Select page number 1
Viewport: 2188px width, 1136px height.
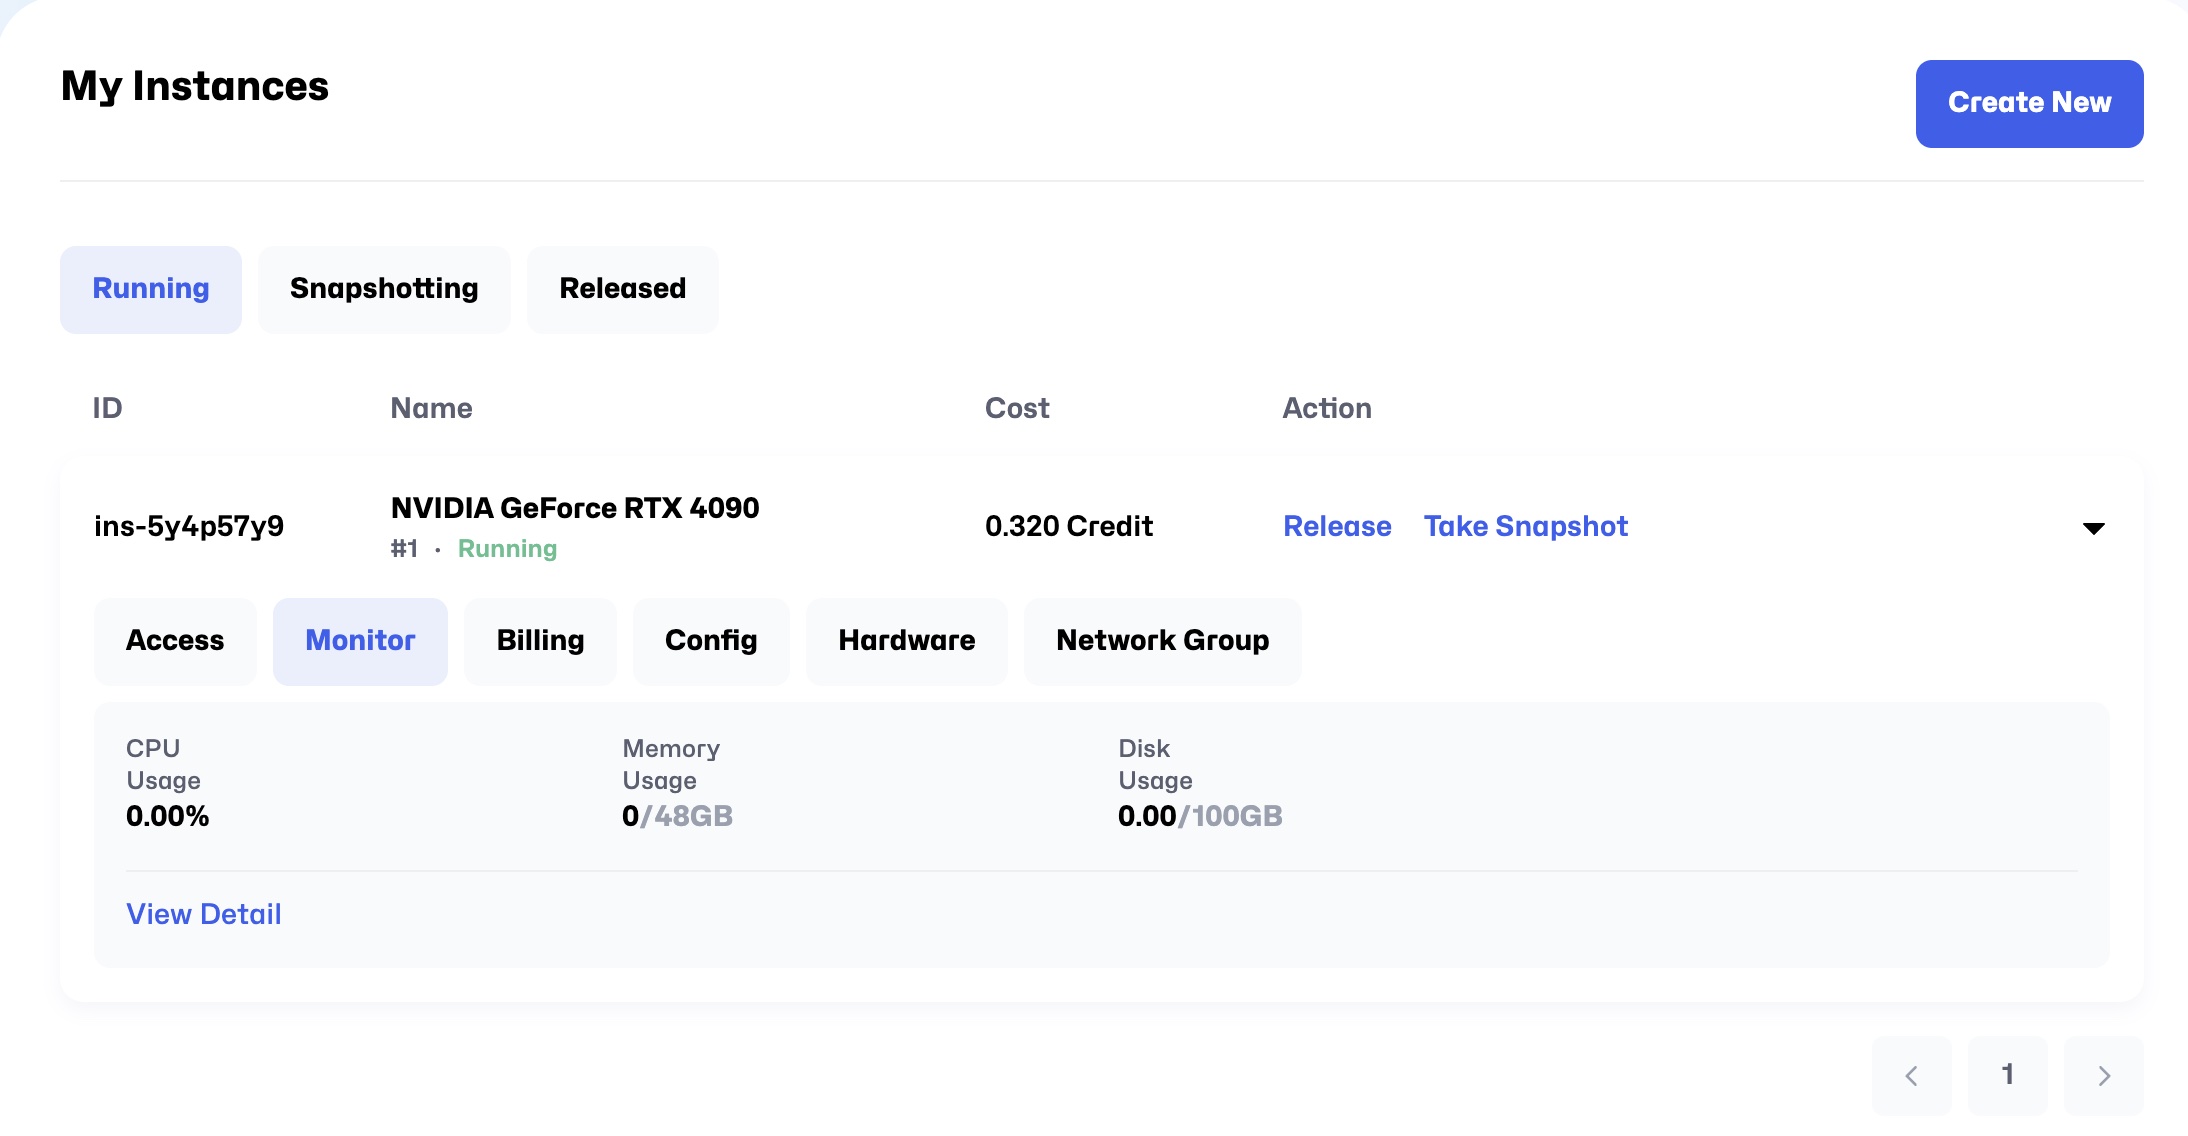click(x=2007, y=1076)
